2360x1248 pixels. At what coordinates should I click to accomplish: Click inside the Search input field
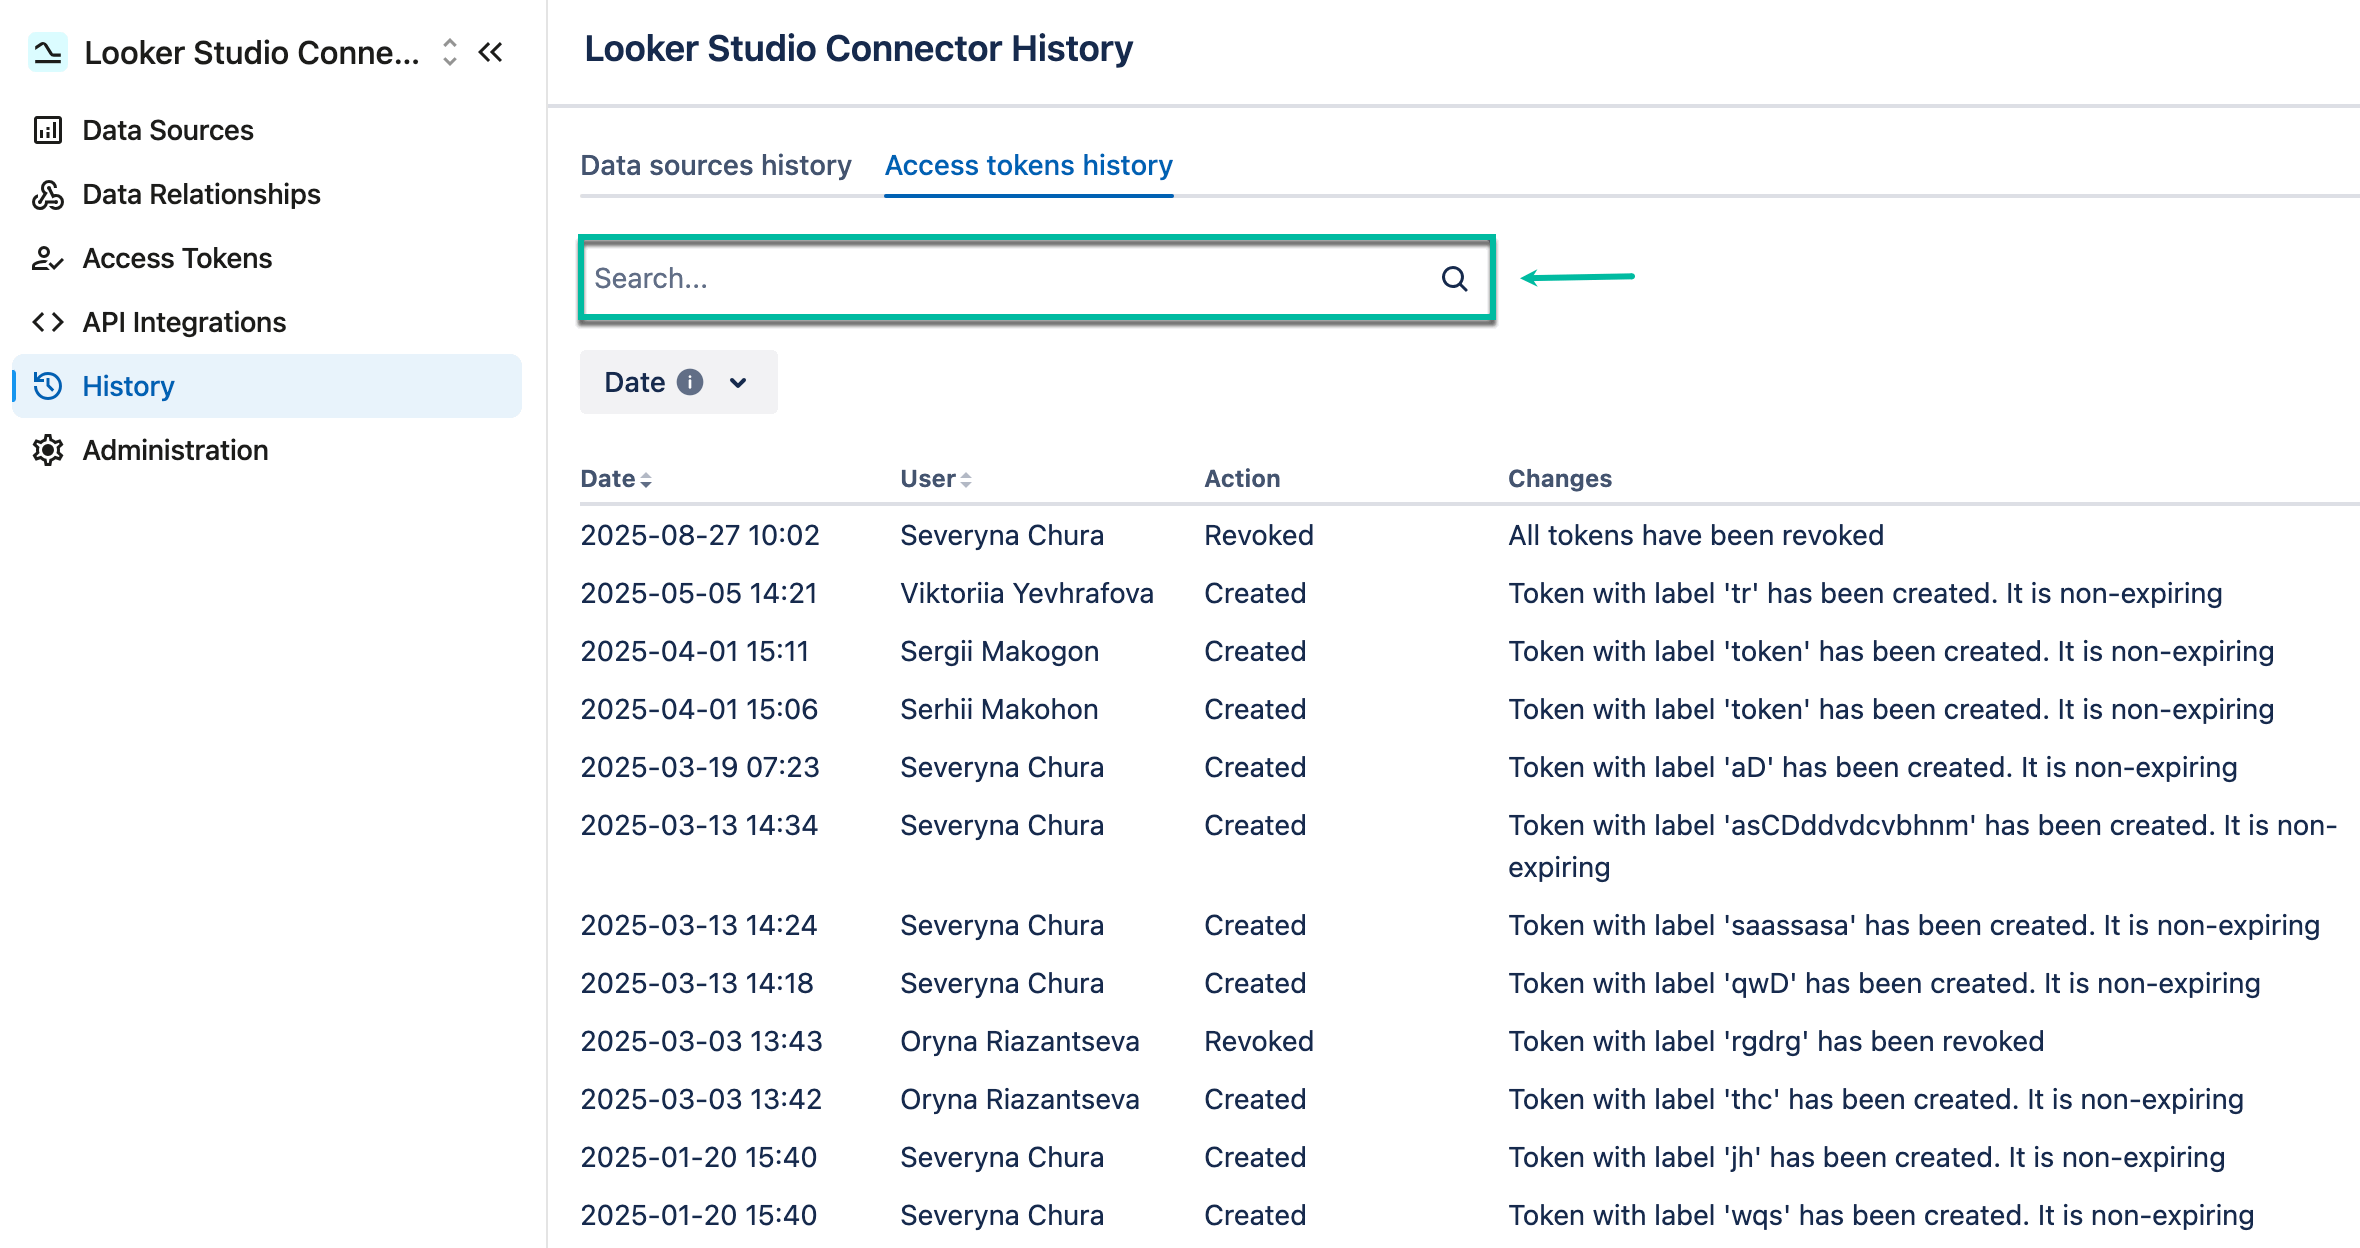point(1000,278)
